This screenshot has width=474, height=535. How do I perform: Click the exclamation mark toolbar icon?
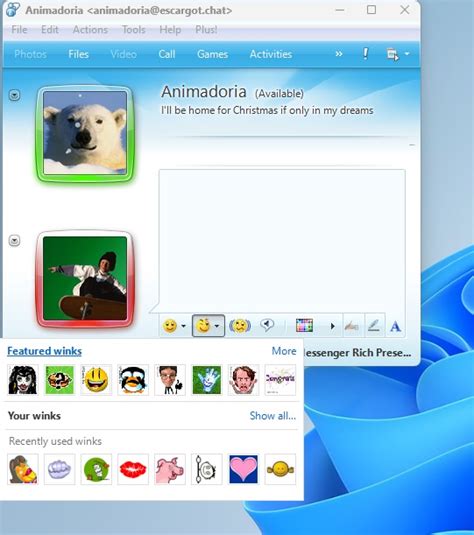click(x=365, y=54)
